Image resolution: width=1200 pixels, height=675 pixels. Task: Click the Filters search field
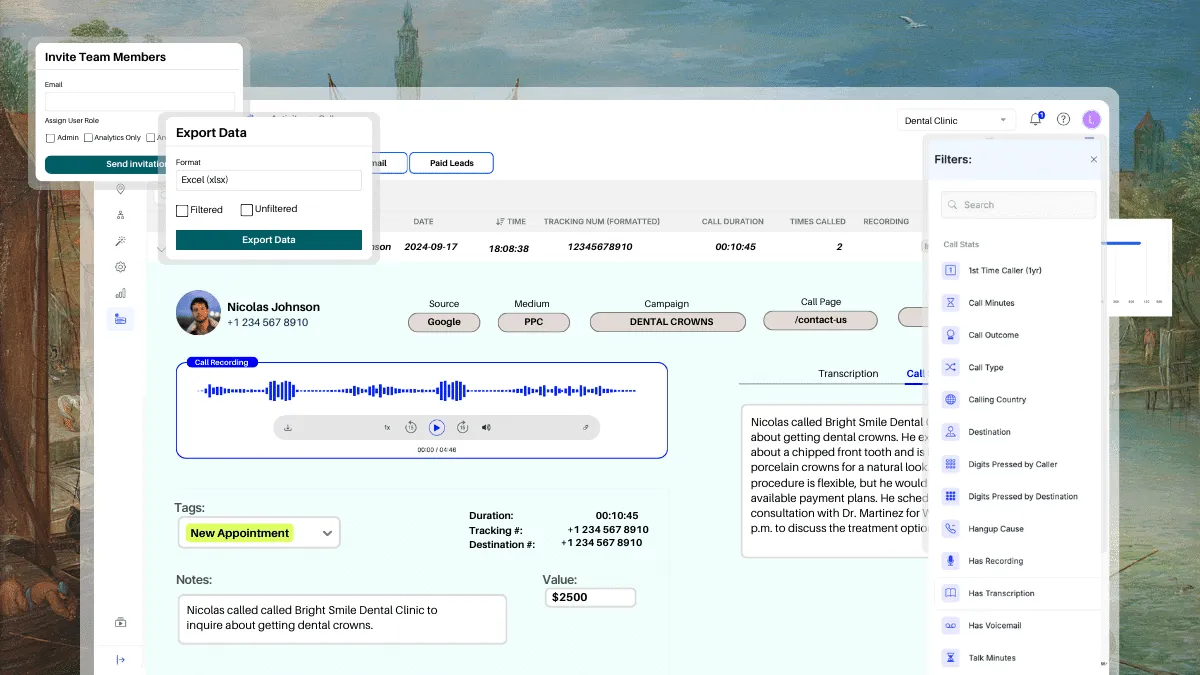pyautogui.click(x=1018, y=205)
